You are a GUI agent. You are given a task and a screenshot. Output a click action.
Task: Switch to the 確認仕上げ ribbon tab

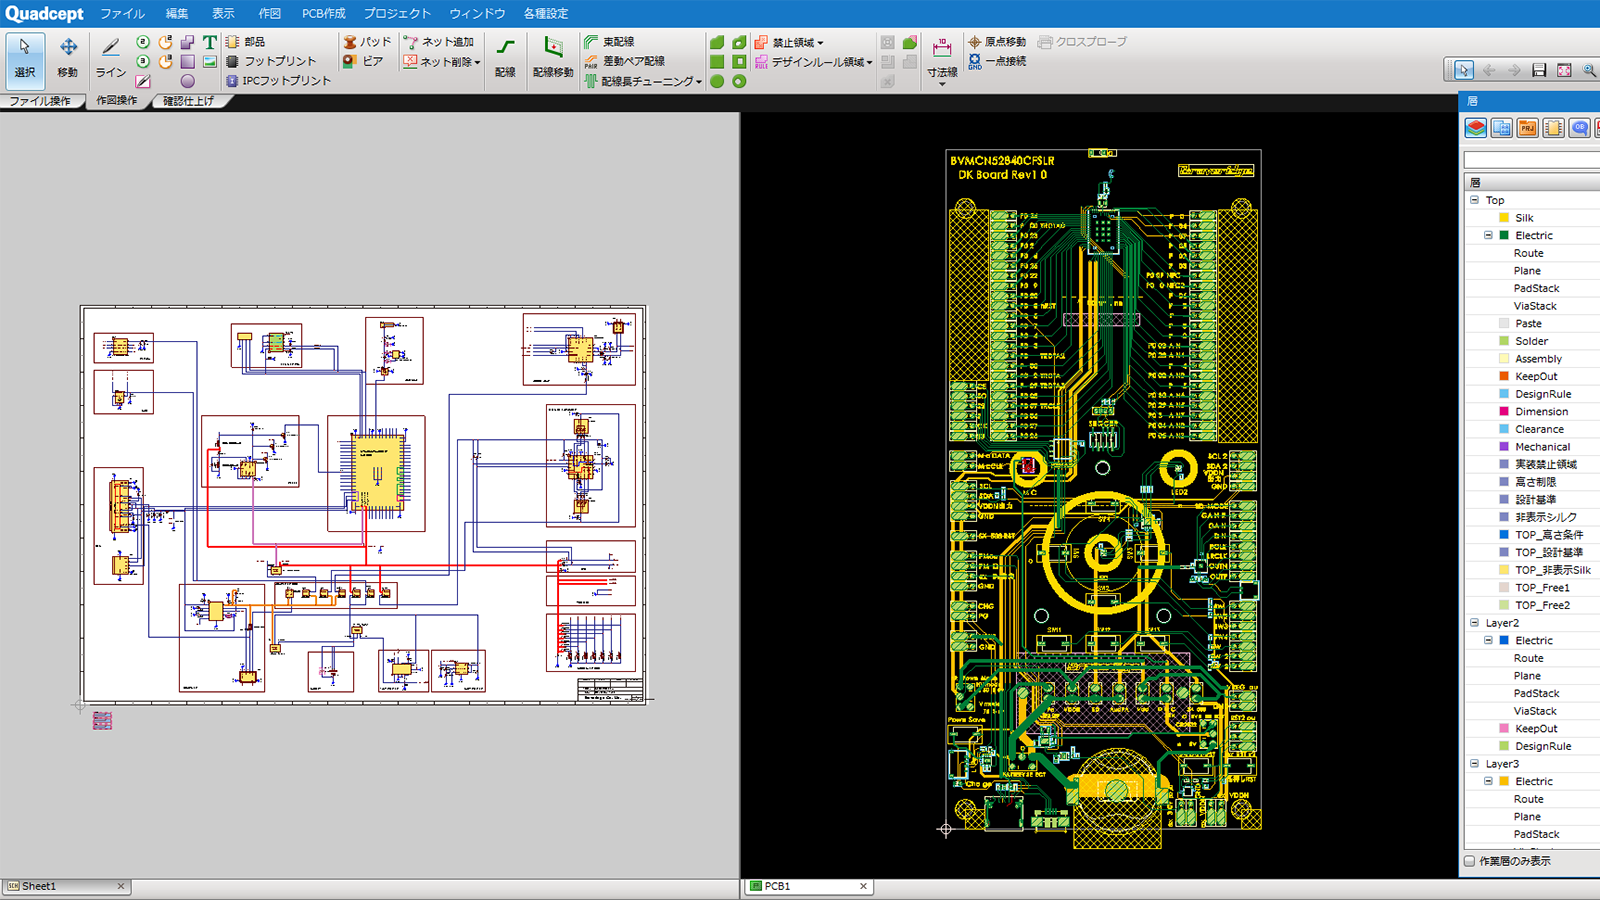coord(188,101)
